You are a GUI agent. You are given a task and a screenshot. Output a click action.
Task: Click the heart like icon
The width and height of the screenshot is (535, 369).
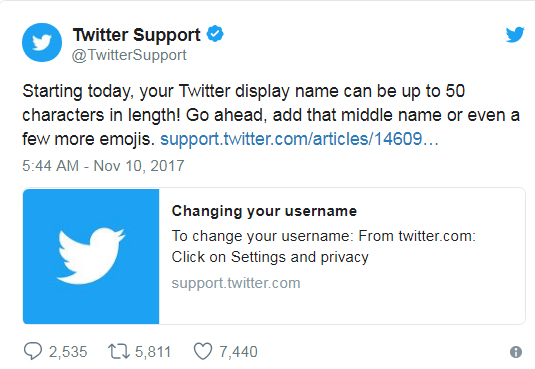pos(203,351)
